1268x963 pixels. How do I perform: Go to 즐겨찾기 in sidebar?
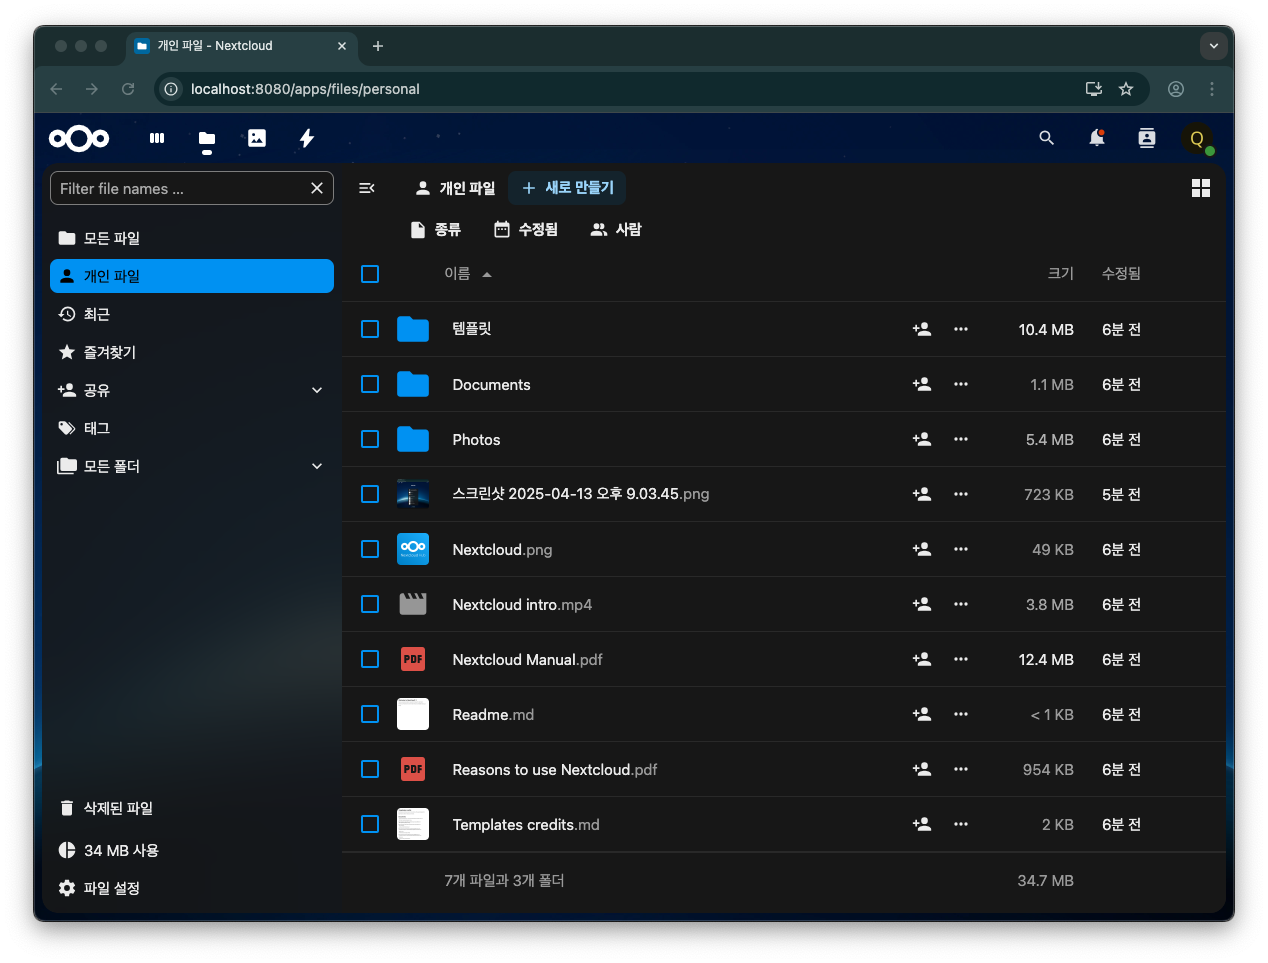[x=192, y=352]
